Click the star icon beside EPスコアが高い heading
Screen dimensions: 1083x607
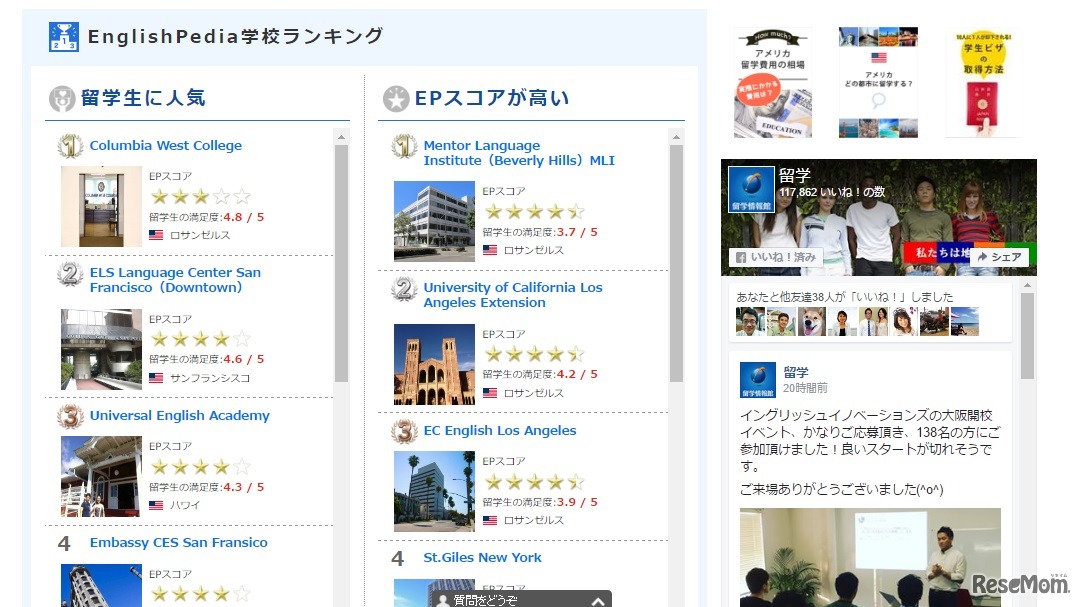[x=396, y=98]
